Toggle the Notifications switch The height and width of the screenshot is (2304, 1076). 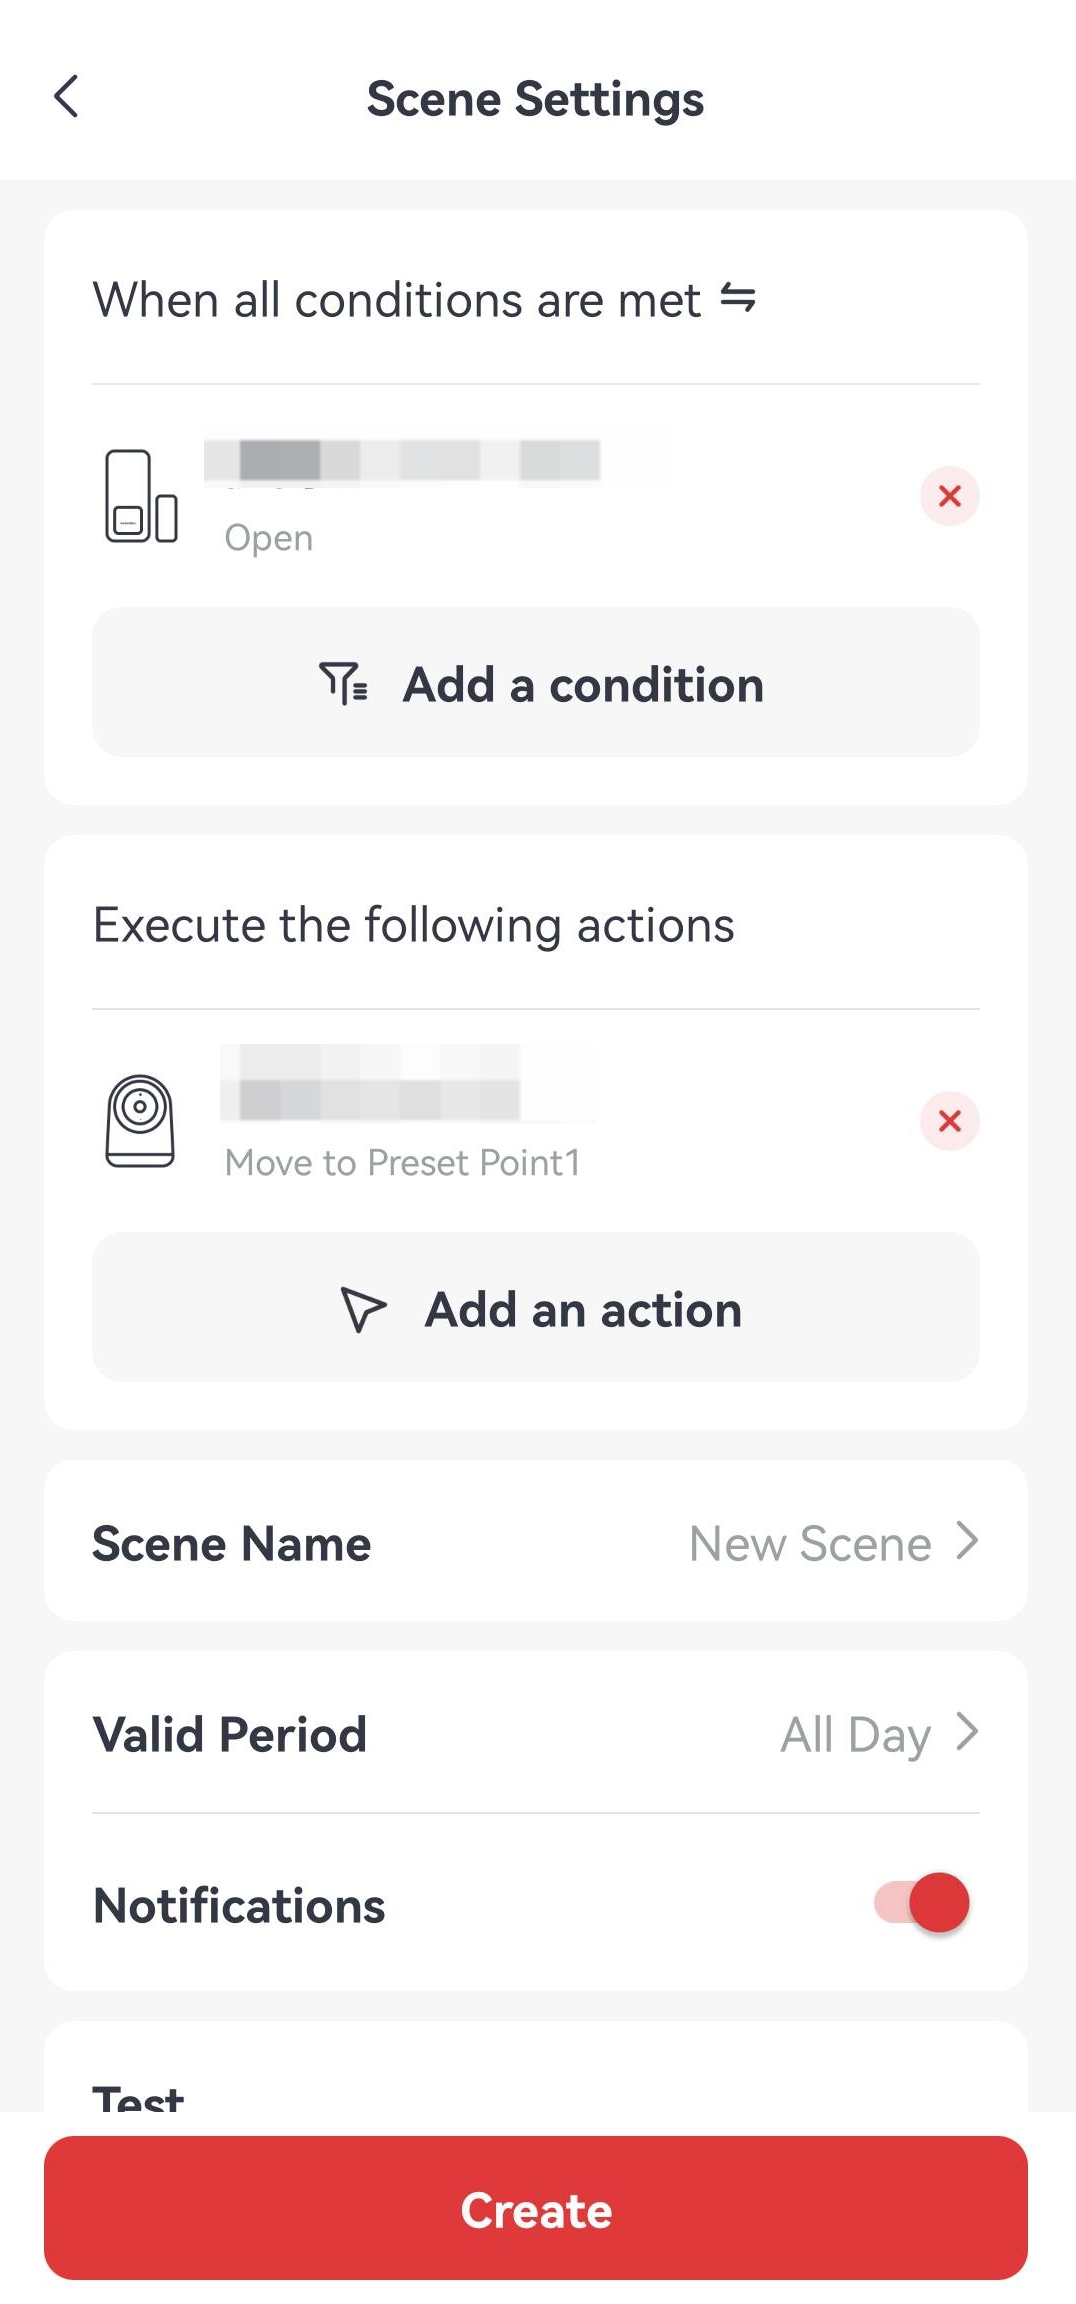922,1902
